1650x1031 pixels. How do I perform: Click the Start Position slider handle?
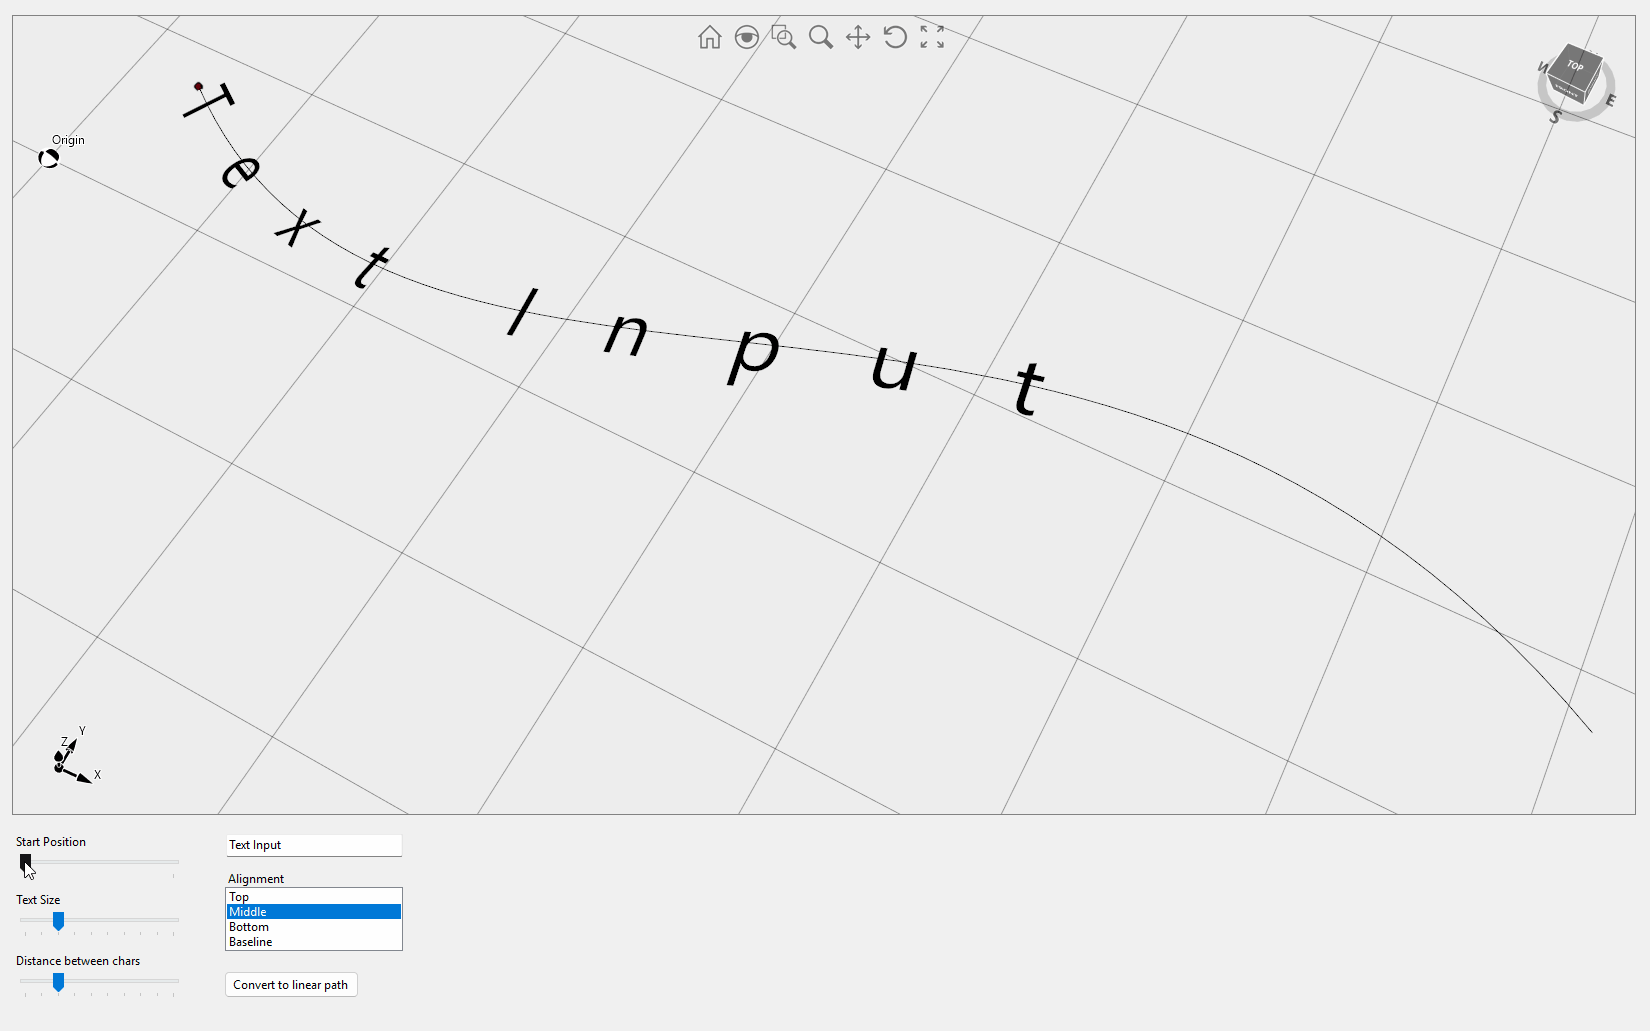(26, 862)
